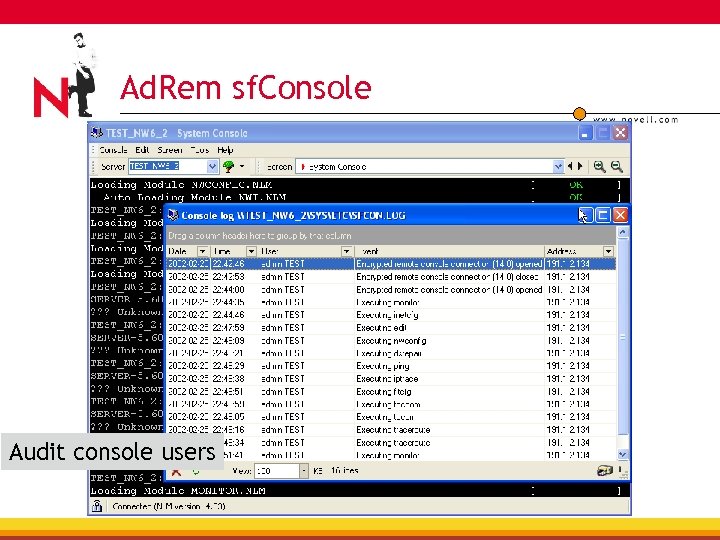Maximize the Console log window

tap(602, 215)
